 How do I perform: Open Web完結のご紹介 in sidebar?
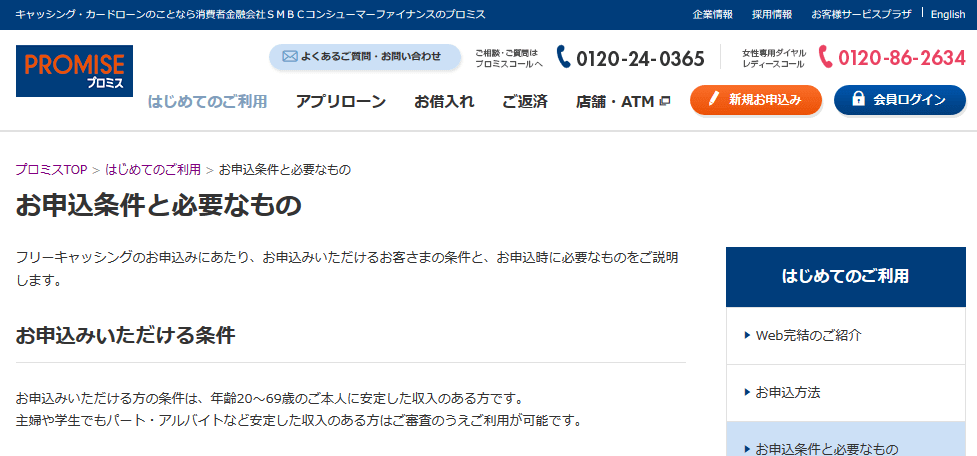pos(846,335)
